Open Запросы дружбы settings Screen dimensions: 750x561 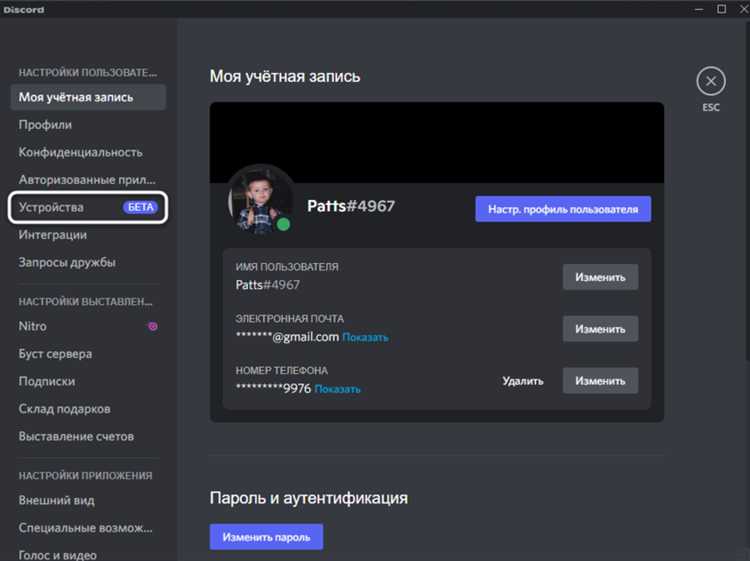click(88, 262)
